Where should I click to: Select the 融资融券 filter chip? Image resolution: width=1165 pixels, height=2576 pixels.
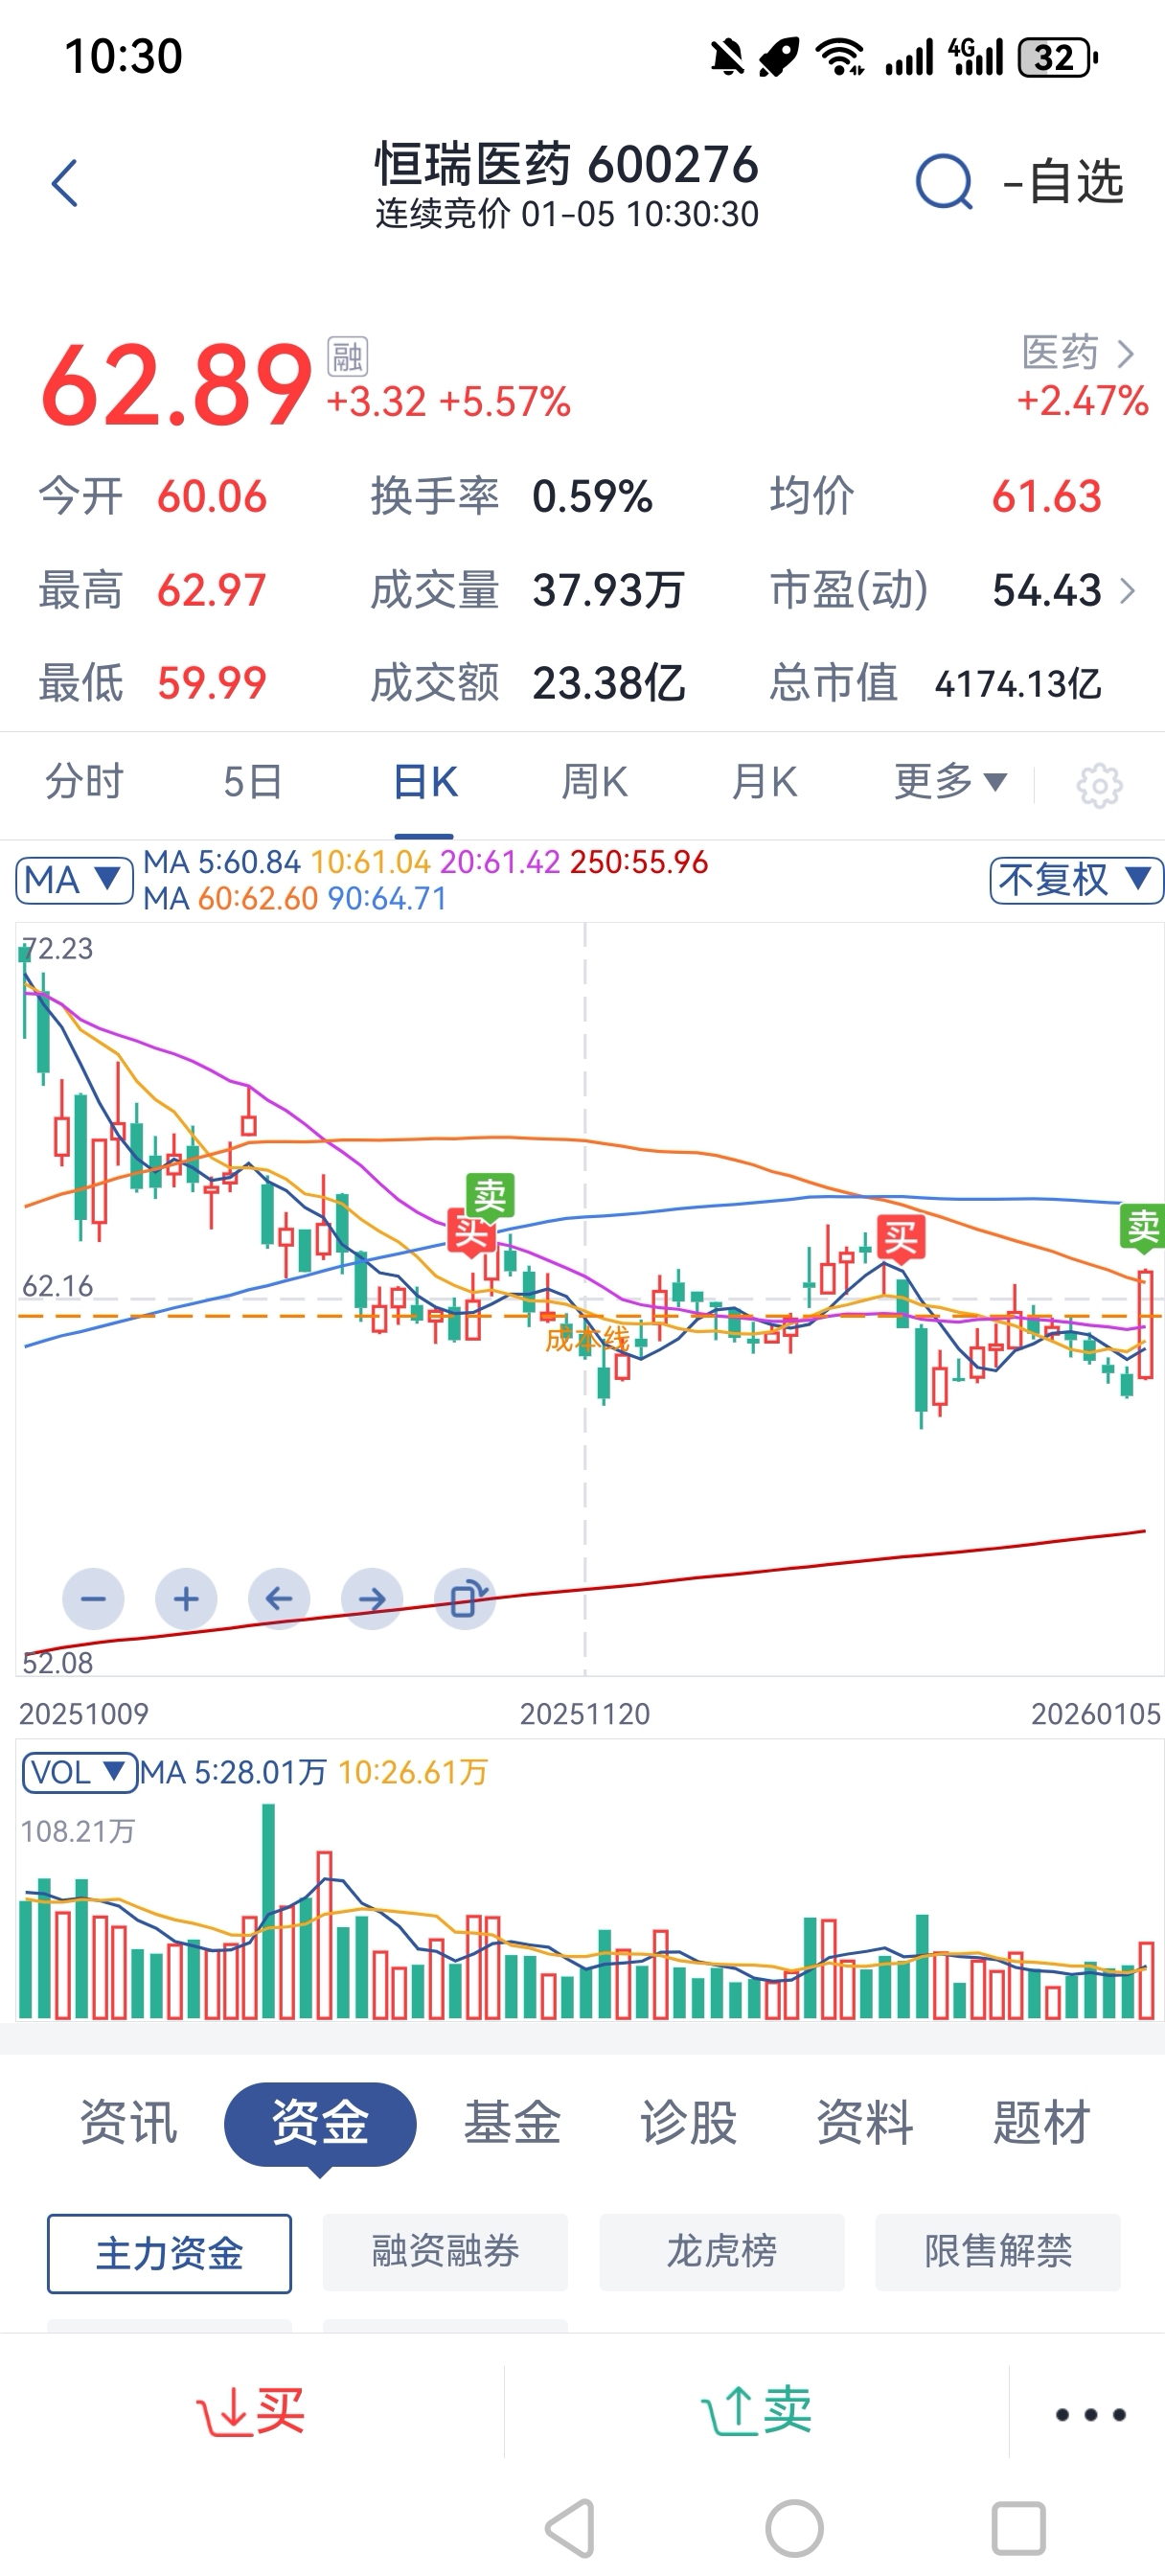[445, 2251]
